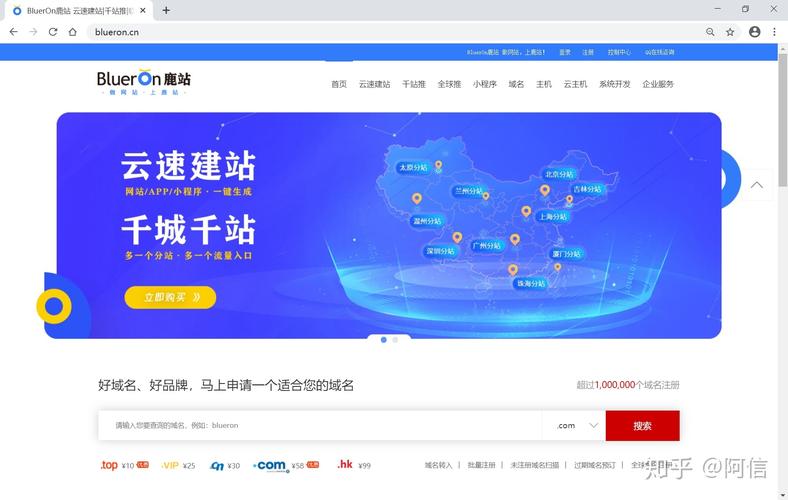Open the browser profile account icon
The height and width of the screenshot is (500, 788).
pos(754,32)
